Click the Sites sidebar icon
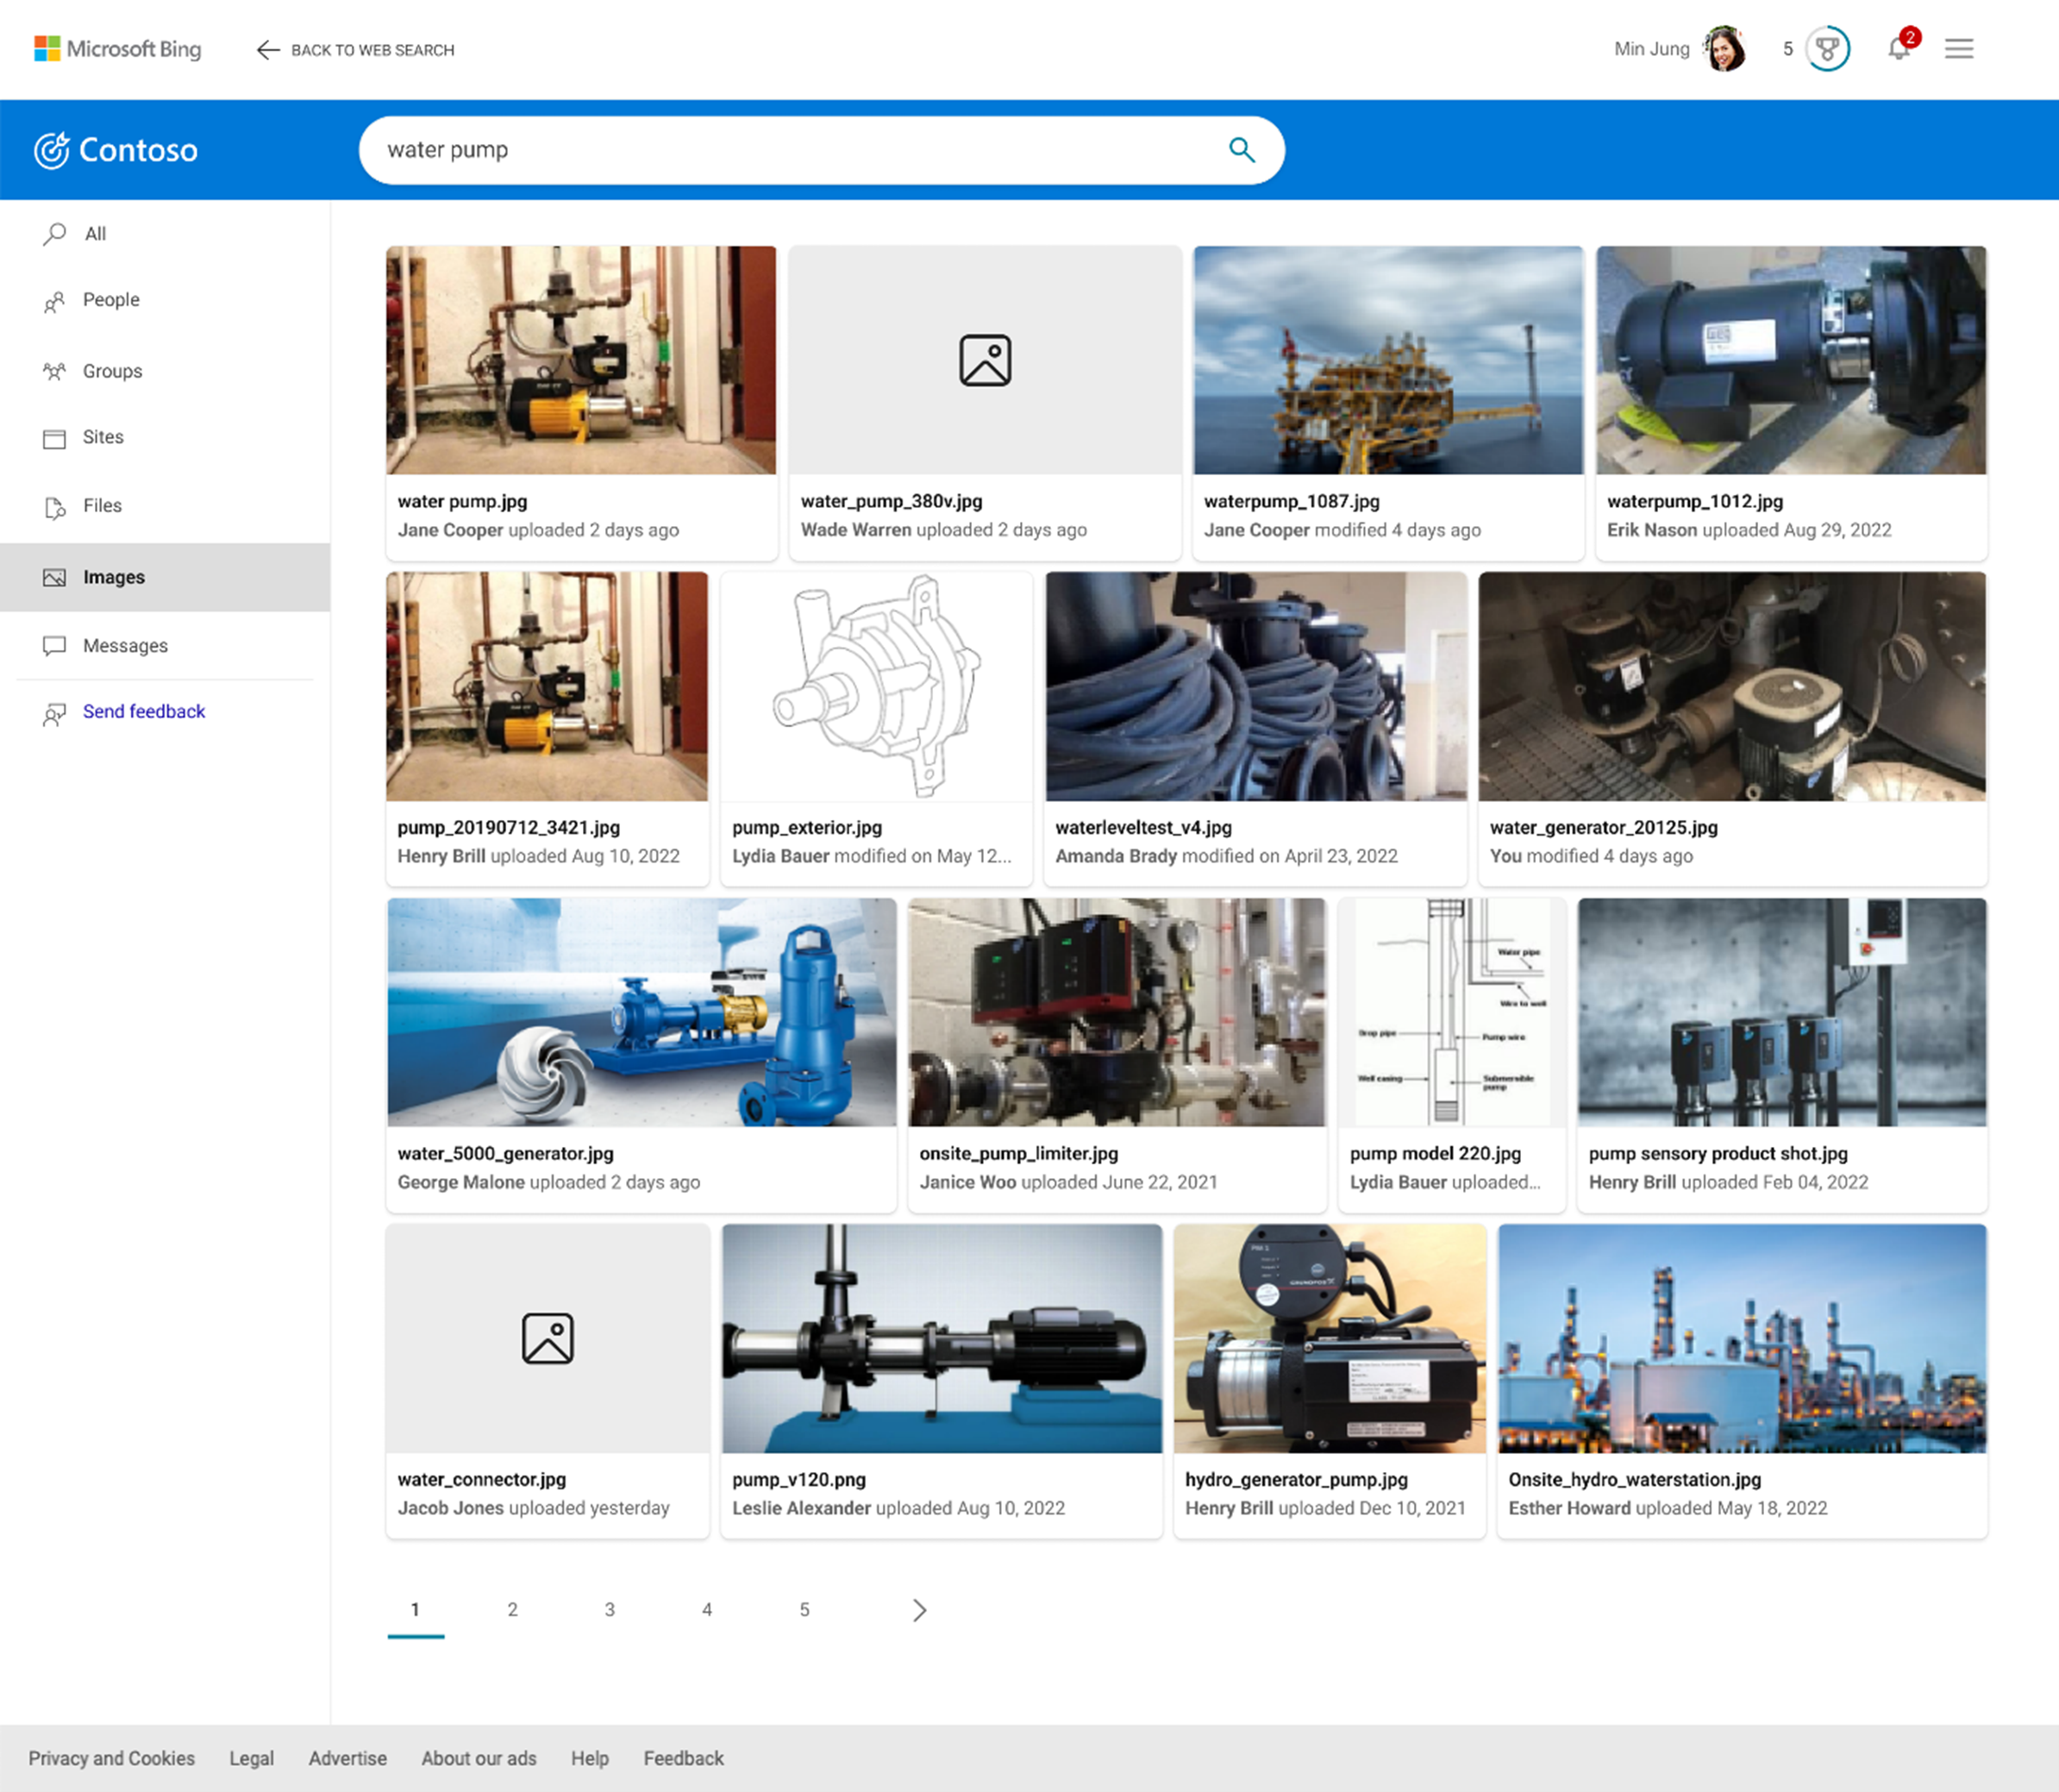This screenshot has width=2059, height=1792. point(55,438)
